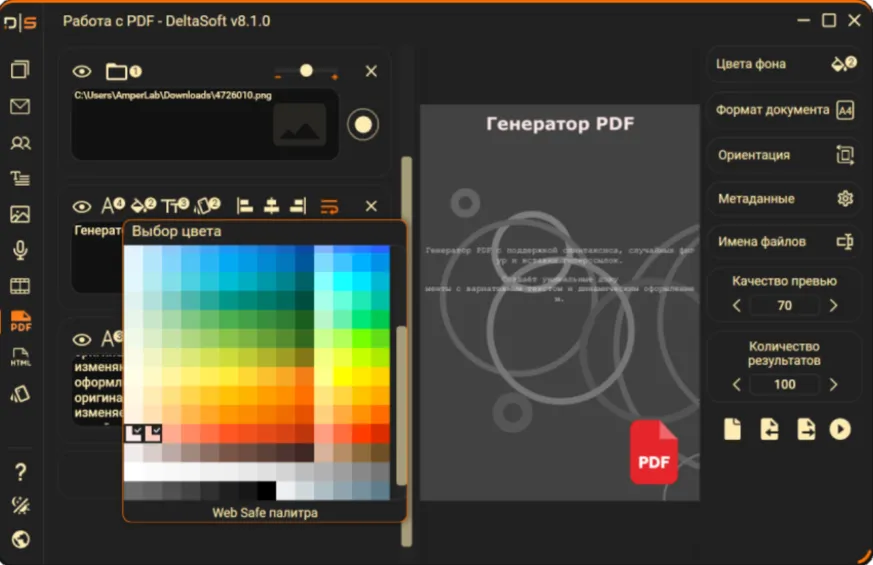Decrease preview quality with left arrow

point(737,306)
